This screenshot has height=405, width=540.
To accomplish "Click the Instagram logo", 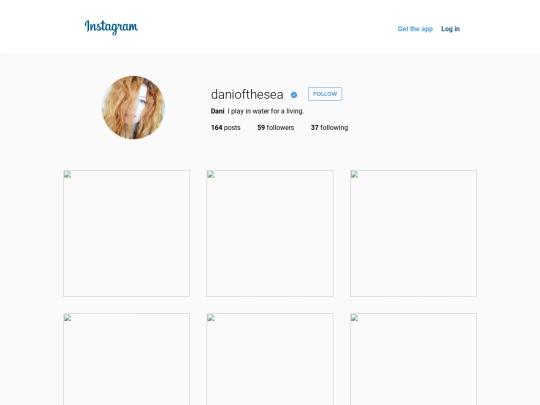I will click(111, 27).
